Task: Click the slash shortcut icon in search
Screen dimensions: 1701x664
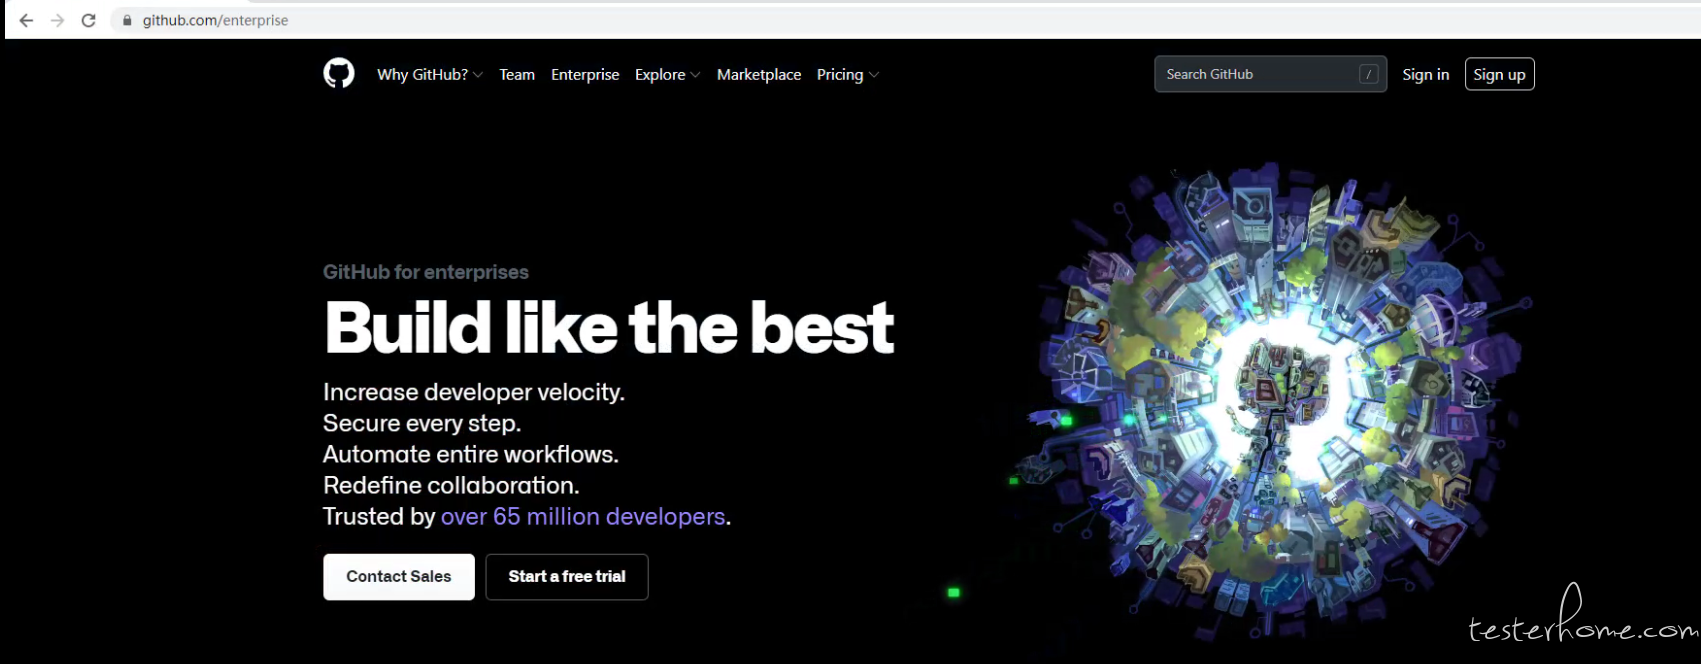Action: pyautogui.click(x=1368, y=74)
